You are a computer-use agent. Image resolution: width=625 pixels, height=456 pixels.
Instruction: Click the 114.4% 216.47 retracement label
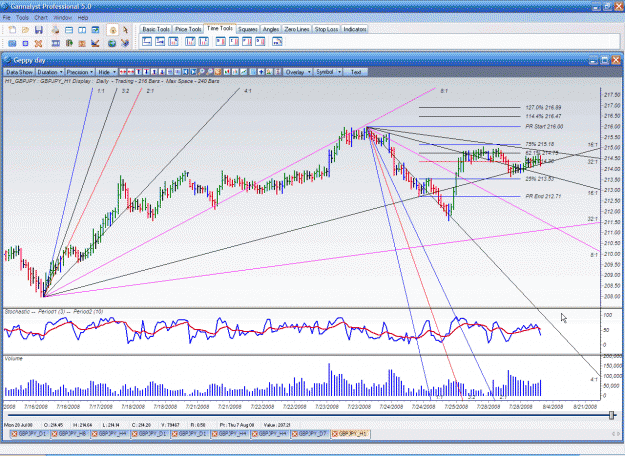pyautogui.click(x=543, y=116)
